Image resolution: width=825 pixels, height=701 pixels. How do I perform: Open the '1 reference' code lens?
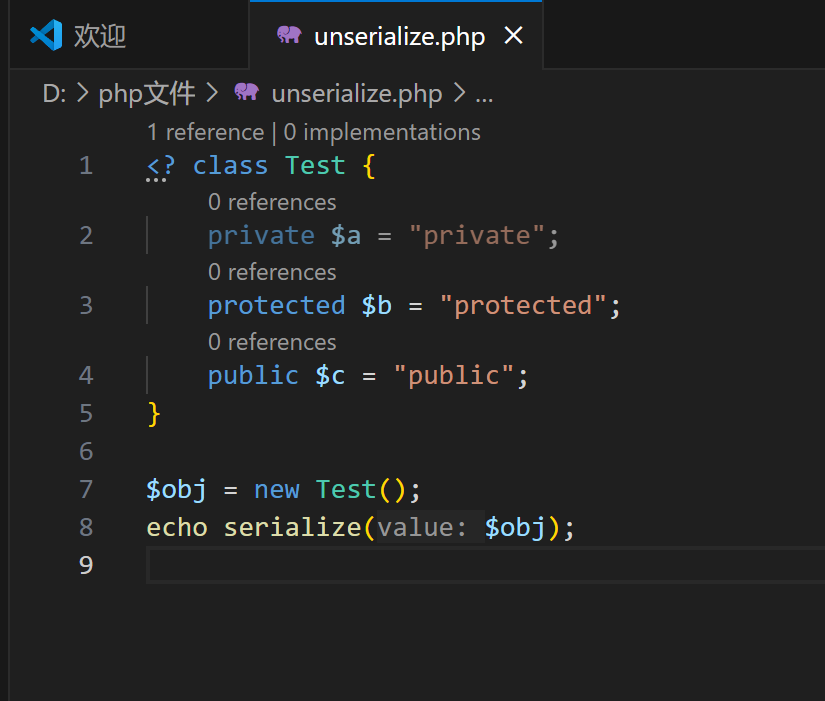pyautogui.click(x=205, y=132)
